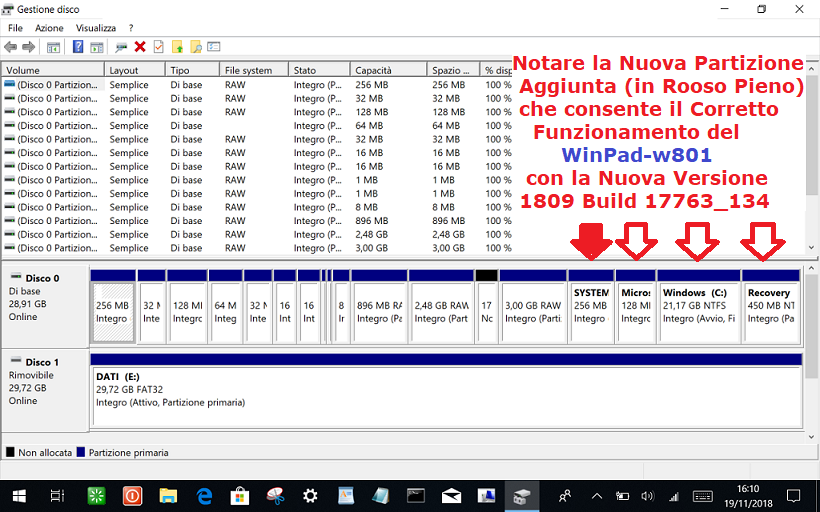Select the SYSTEM 256 MB partition block

[x=591, y=306]
